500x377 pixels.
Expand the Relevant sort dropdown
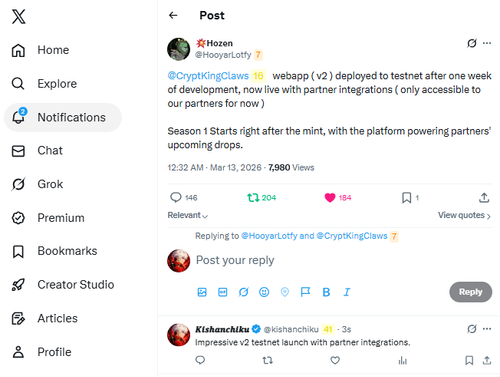tap(187, 215)
